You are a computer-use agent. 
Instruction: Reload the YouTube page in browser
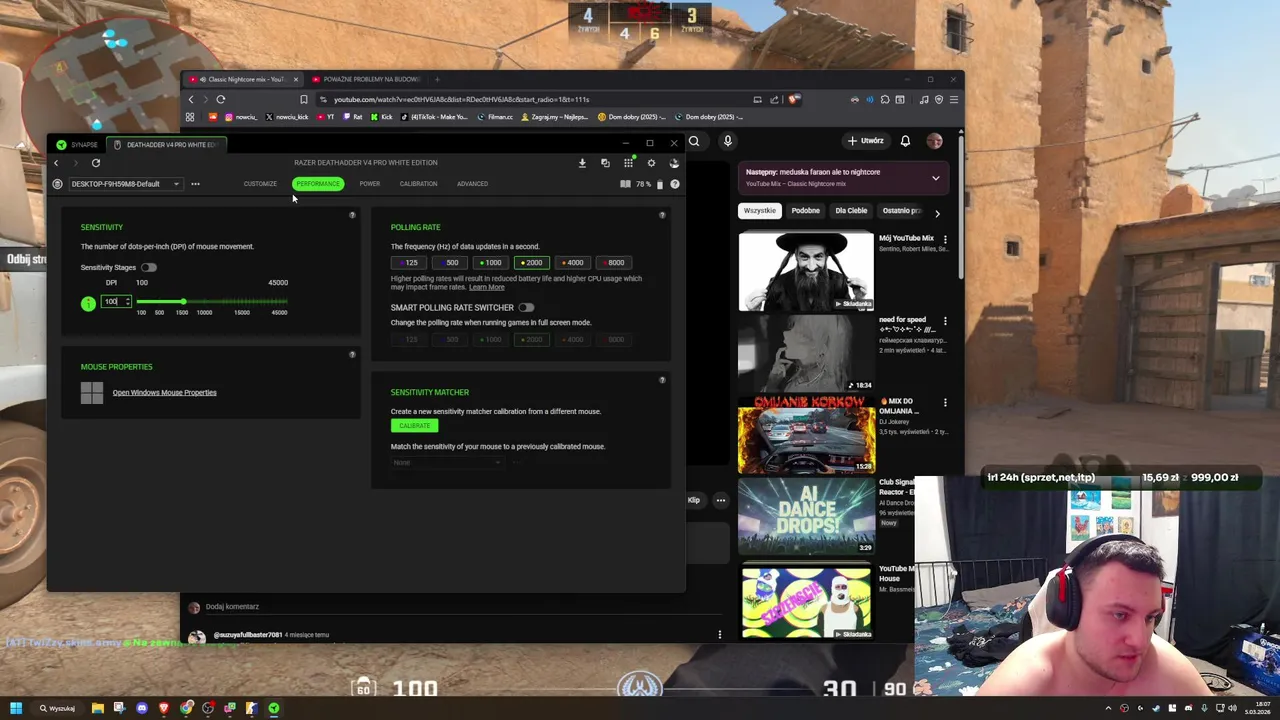pos(220,99)
